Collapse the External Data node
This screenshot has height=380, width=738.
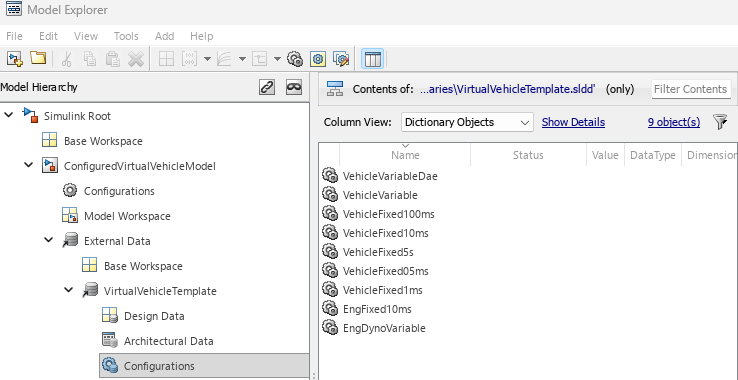pyautogui.click(x=48, y=240)
